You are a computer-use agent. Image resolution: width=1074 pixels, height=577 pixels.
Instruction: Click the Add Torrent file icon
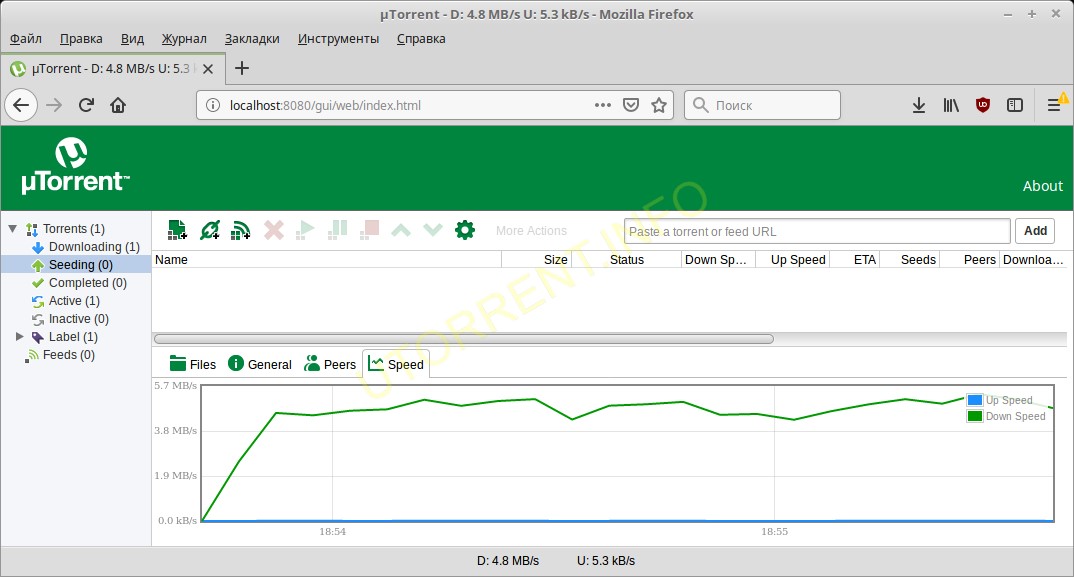pyautogui.click(x=177, y=230)
